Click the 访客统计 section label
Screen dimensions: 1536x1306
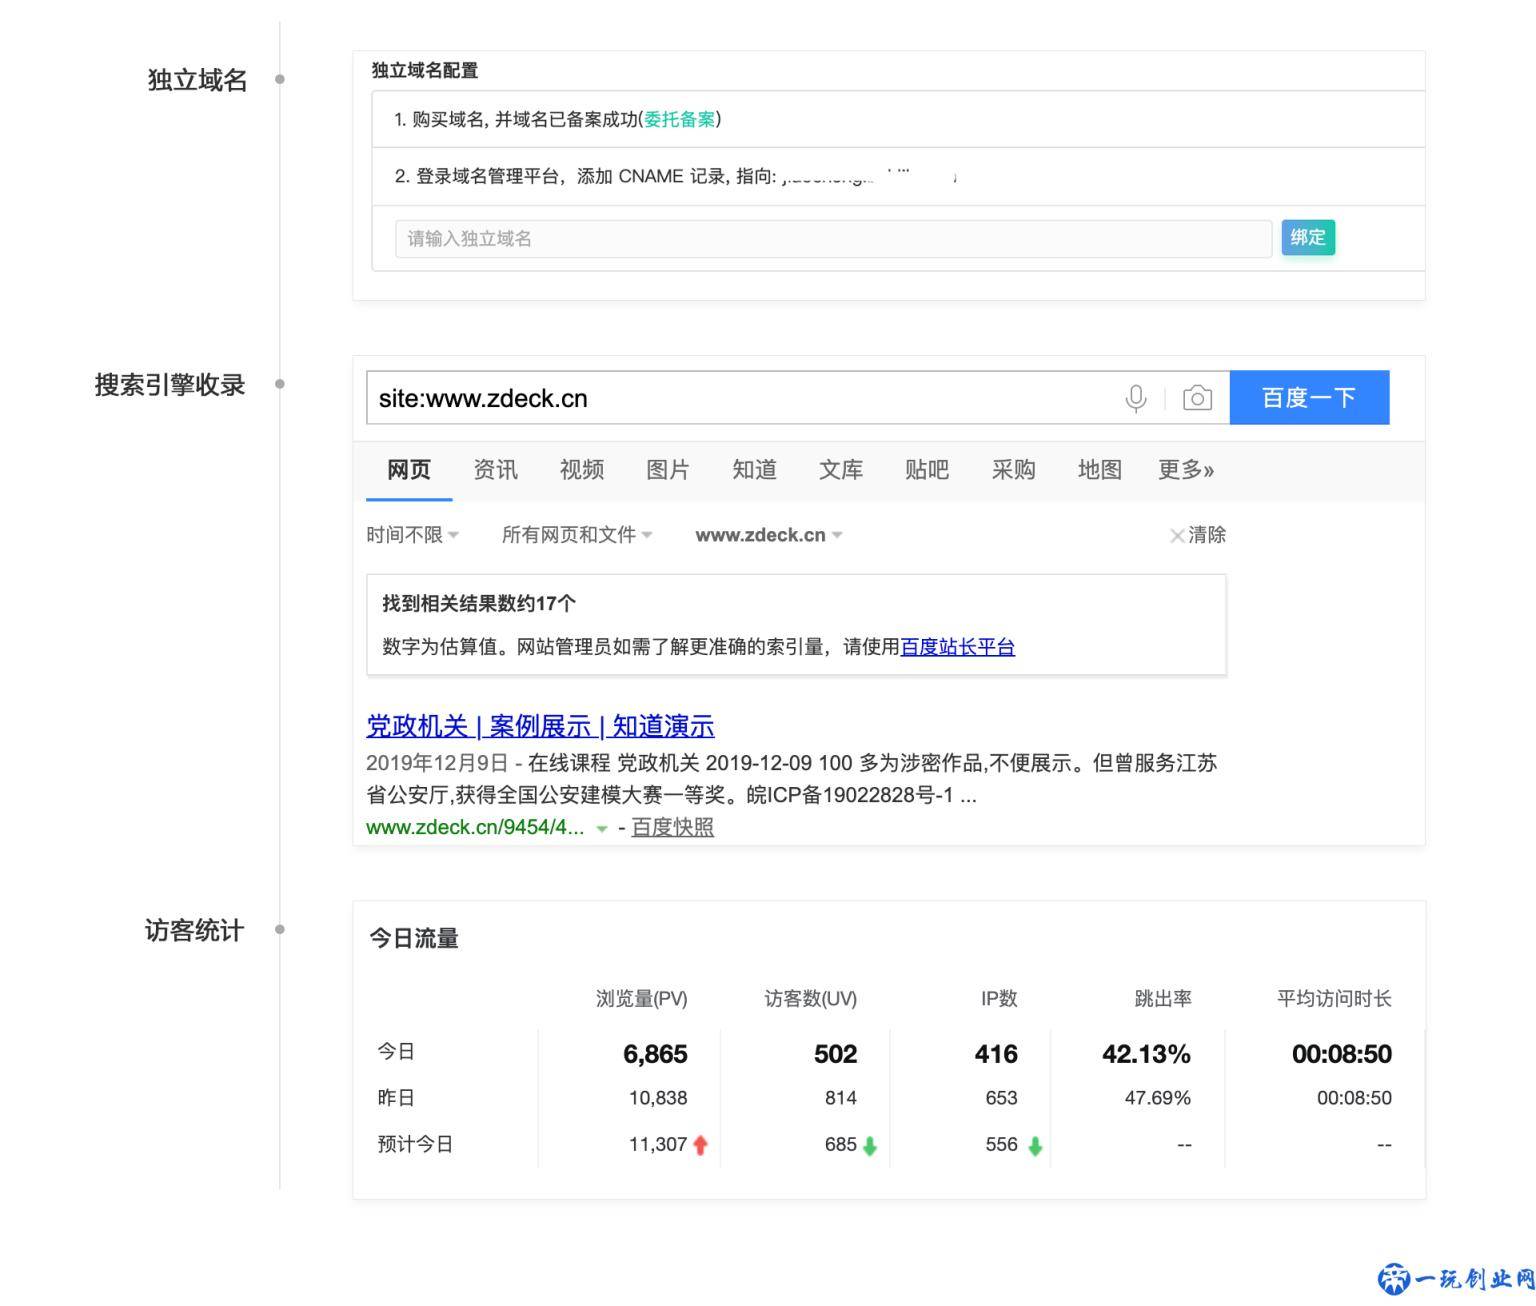coord(194,931)
